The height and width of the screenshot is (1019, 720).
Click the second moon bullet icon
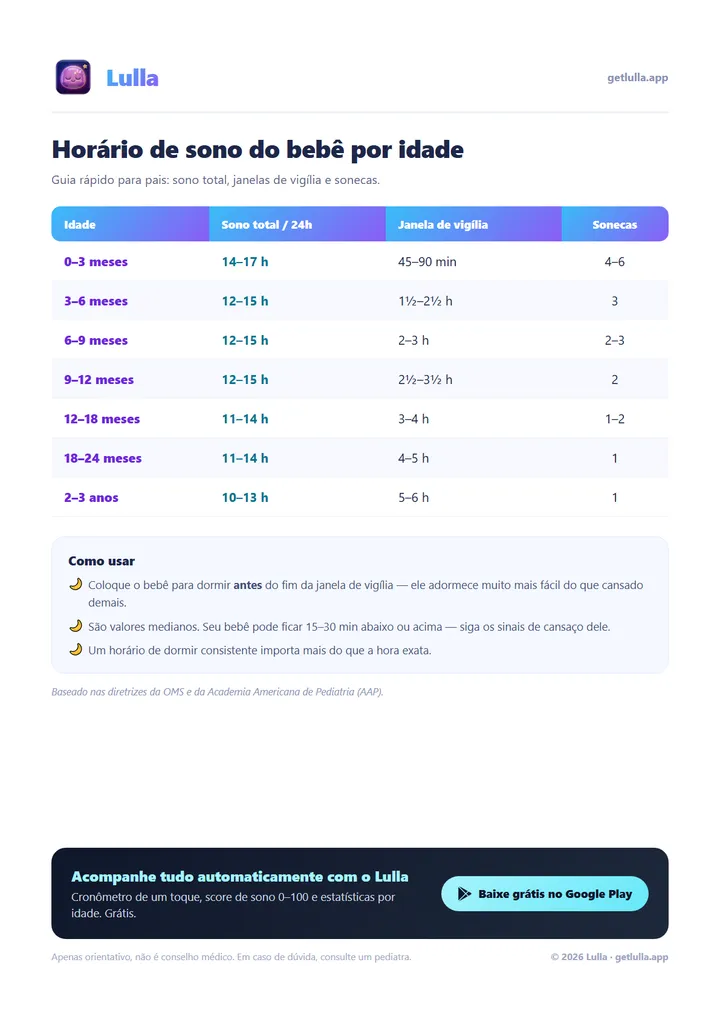click(76, 626)
